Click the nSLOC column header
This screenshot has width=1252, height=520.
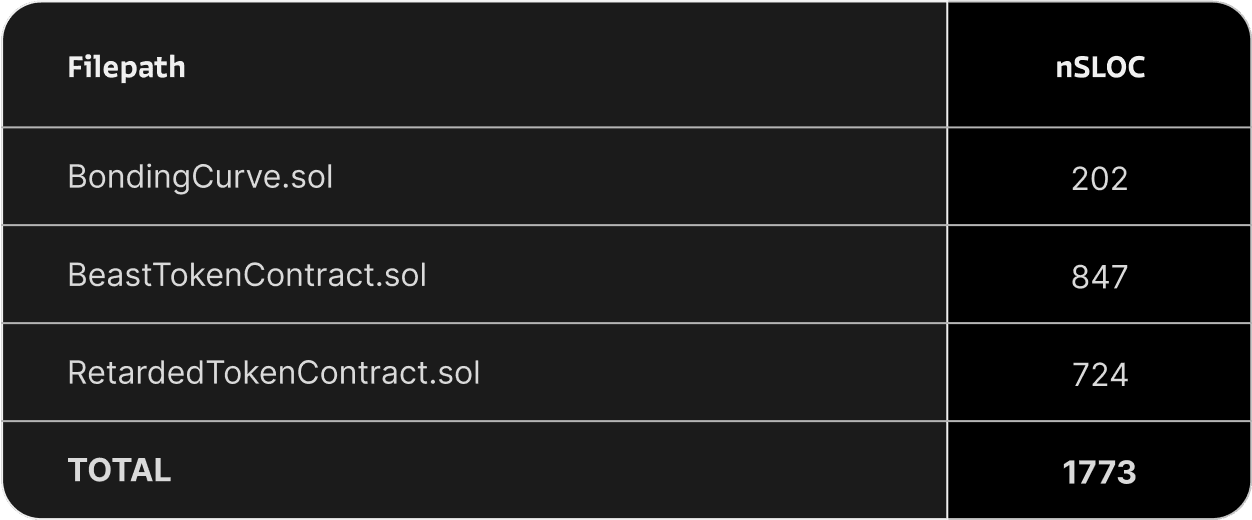tap(1100, 68)
